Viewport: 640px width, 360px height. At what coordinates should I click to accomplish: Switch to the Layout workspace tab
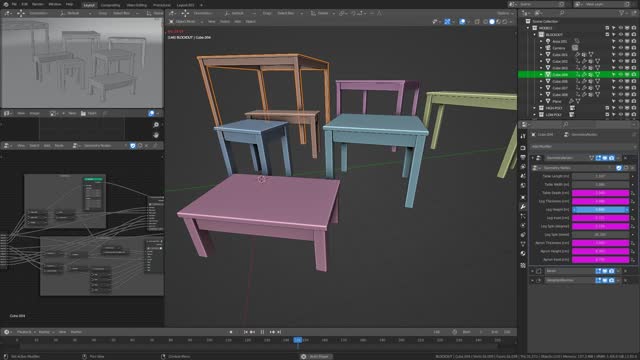89,5
